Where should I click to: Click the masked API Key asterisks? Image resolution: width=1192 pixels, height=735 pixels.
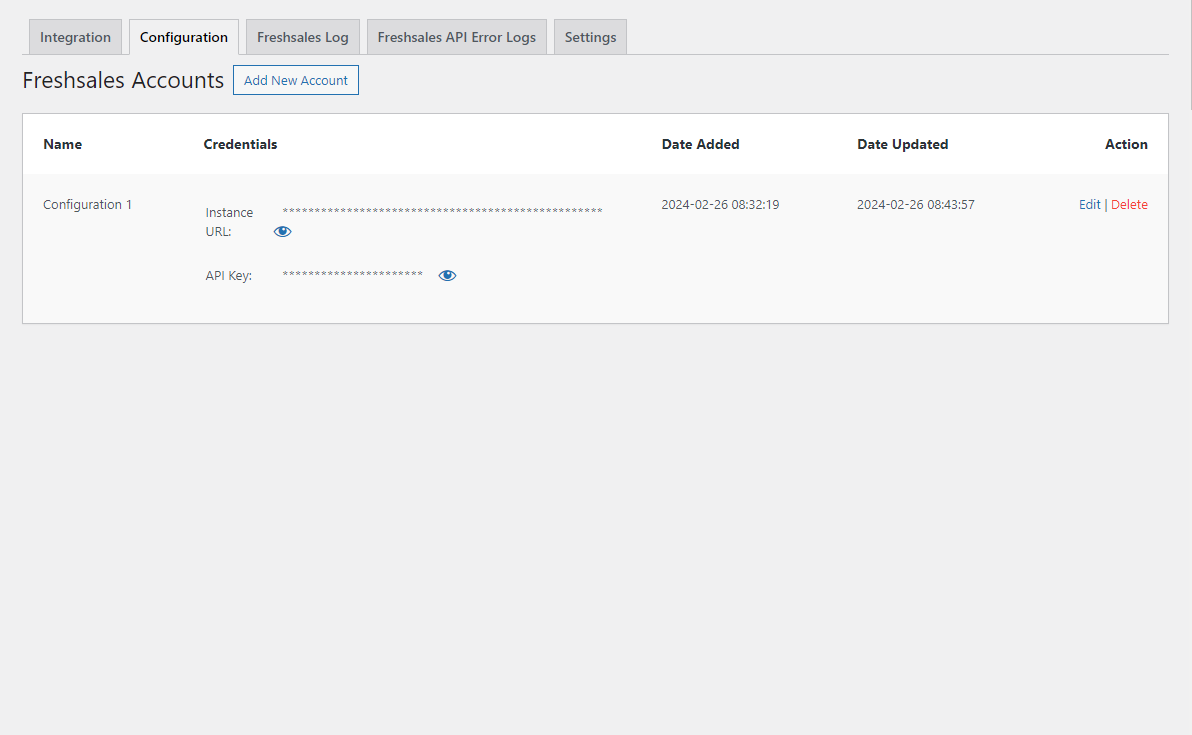click(x=353, y=274)
